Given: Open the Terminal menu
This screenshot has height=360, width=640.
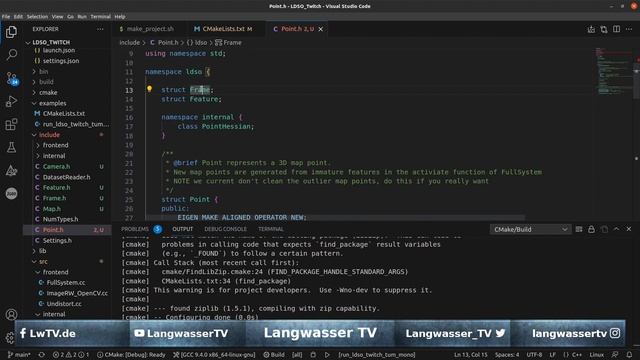Looking at the screenshot, I should coord(100,17).
